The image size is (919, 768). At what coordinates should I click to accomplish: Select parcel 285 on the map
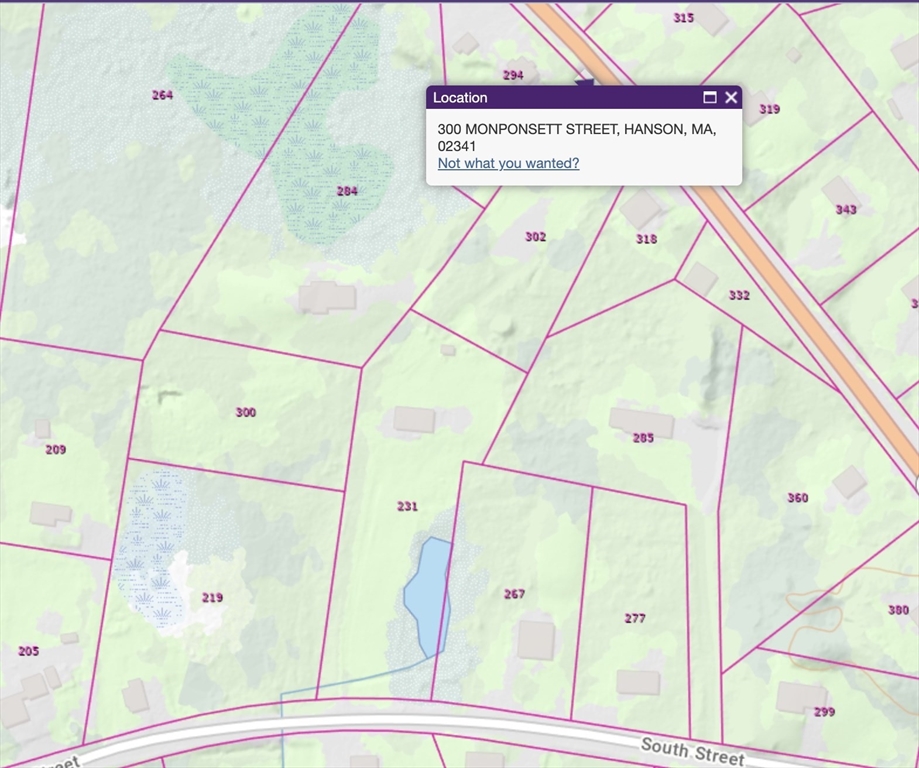643,437
